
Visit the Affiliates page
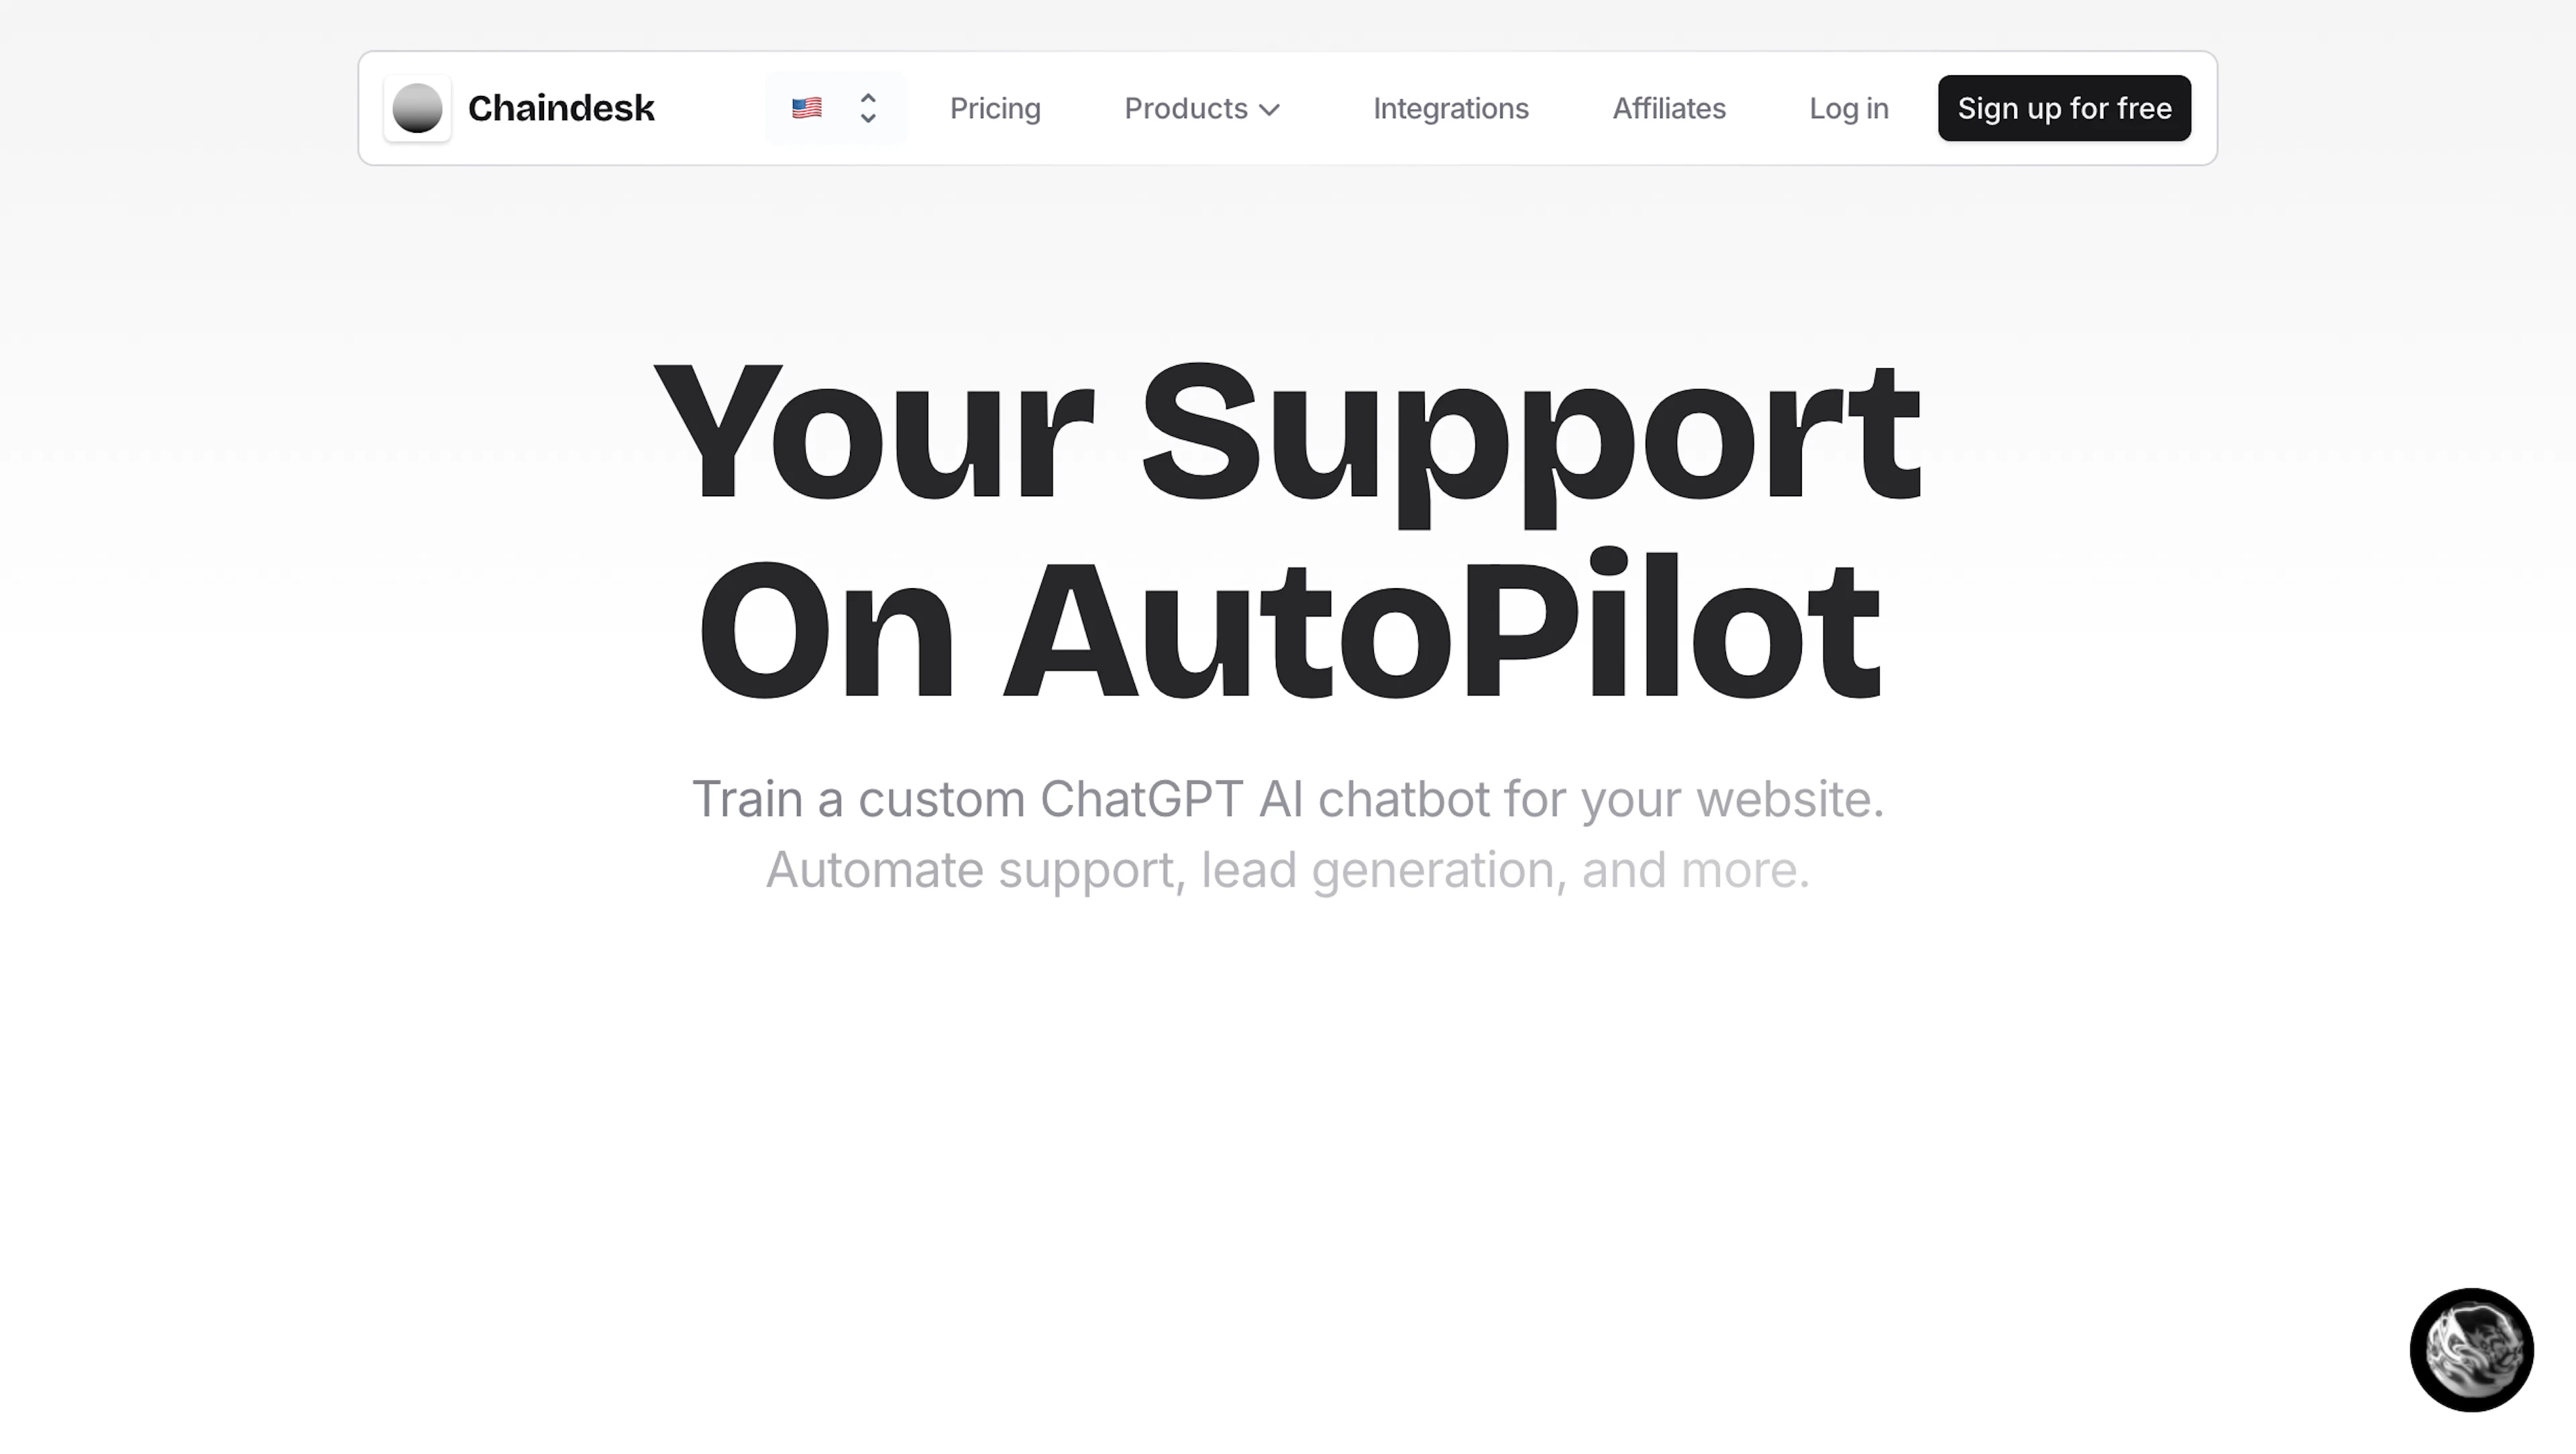click(x=1668, y=108)
